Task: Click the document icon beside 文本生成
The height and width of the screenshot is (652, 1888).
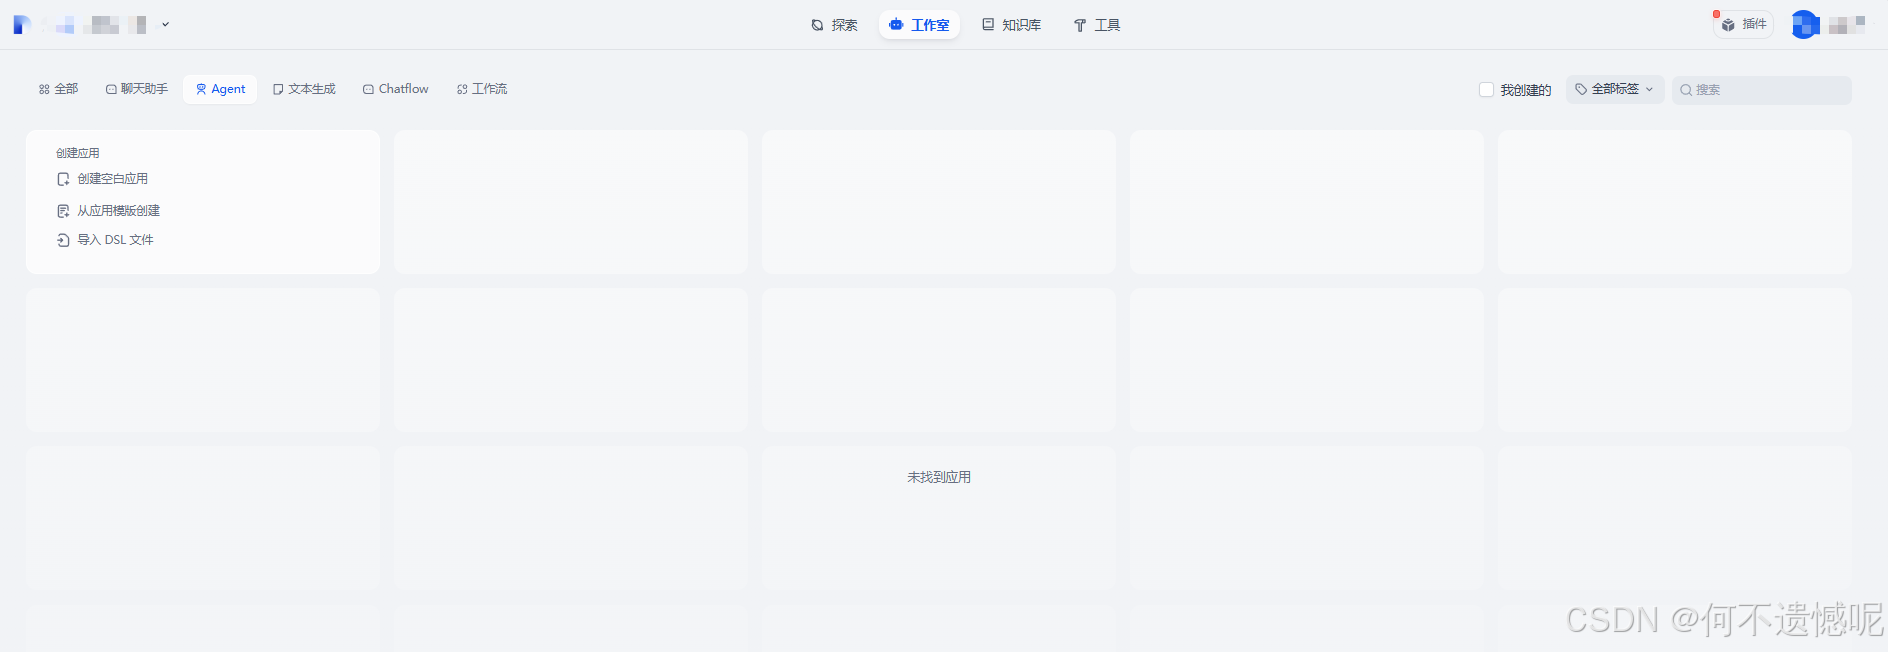Action: pyautogui.click(x=278, y=89)
